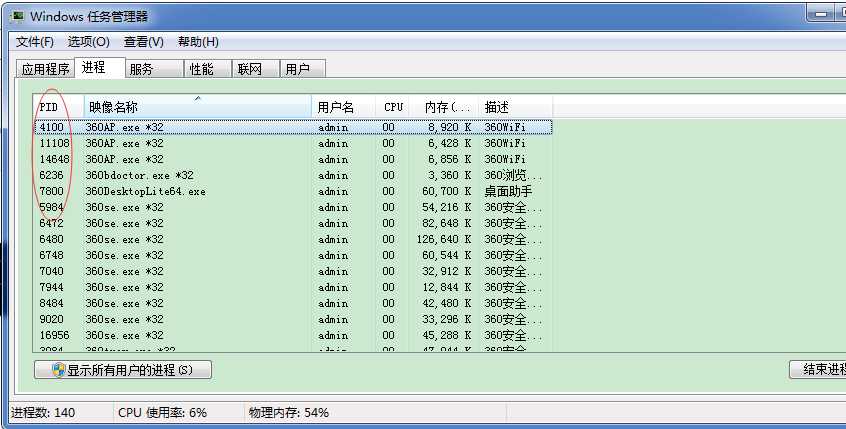846x429 pixels.
Task: Select process row with PID 4100
Action: click(294, 127)
